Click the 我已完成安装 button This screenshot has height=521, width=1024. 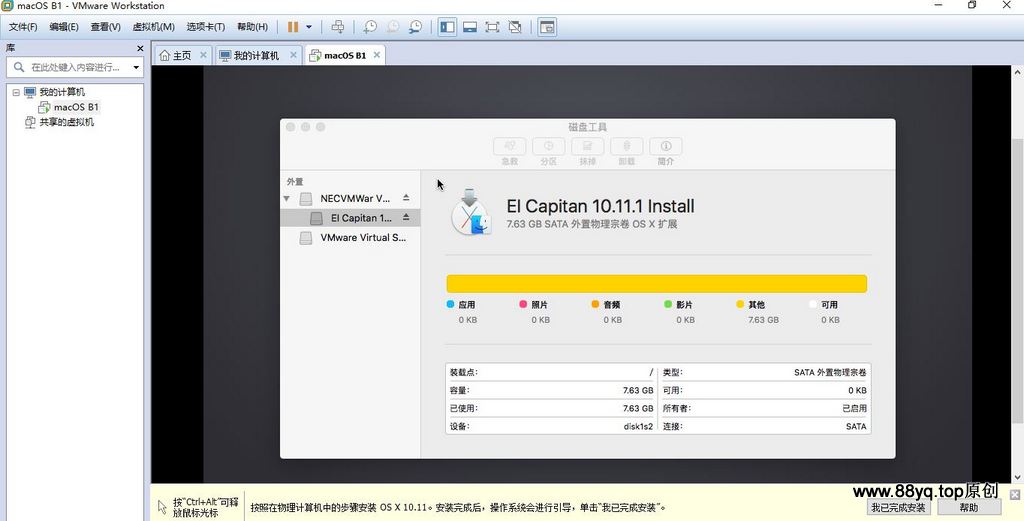pyautogui.click(x=899, y=507)
